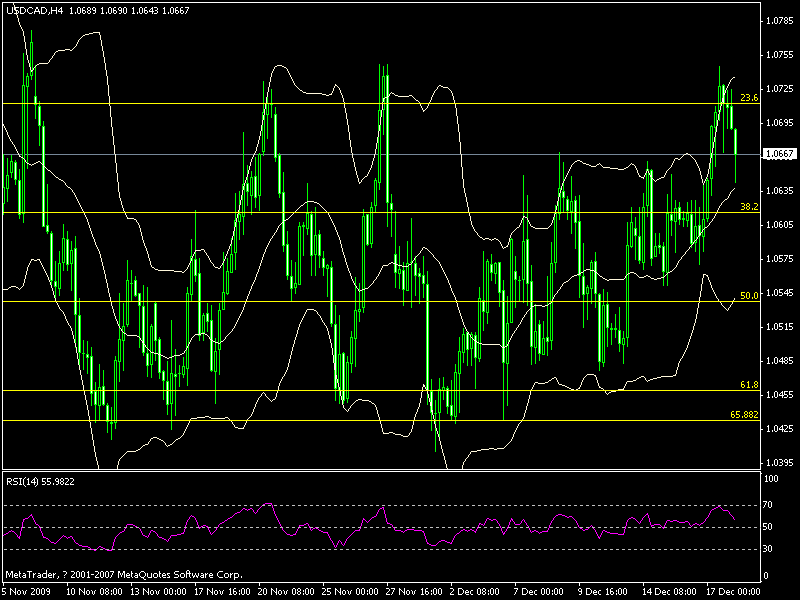The image size is (800, 600).
Task: Click the RSI 30 level label
Action: coord(768,548)
